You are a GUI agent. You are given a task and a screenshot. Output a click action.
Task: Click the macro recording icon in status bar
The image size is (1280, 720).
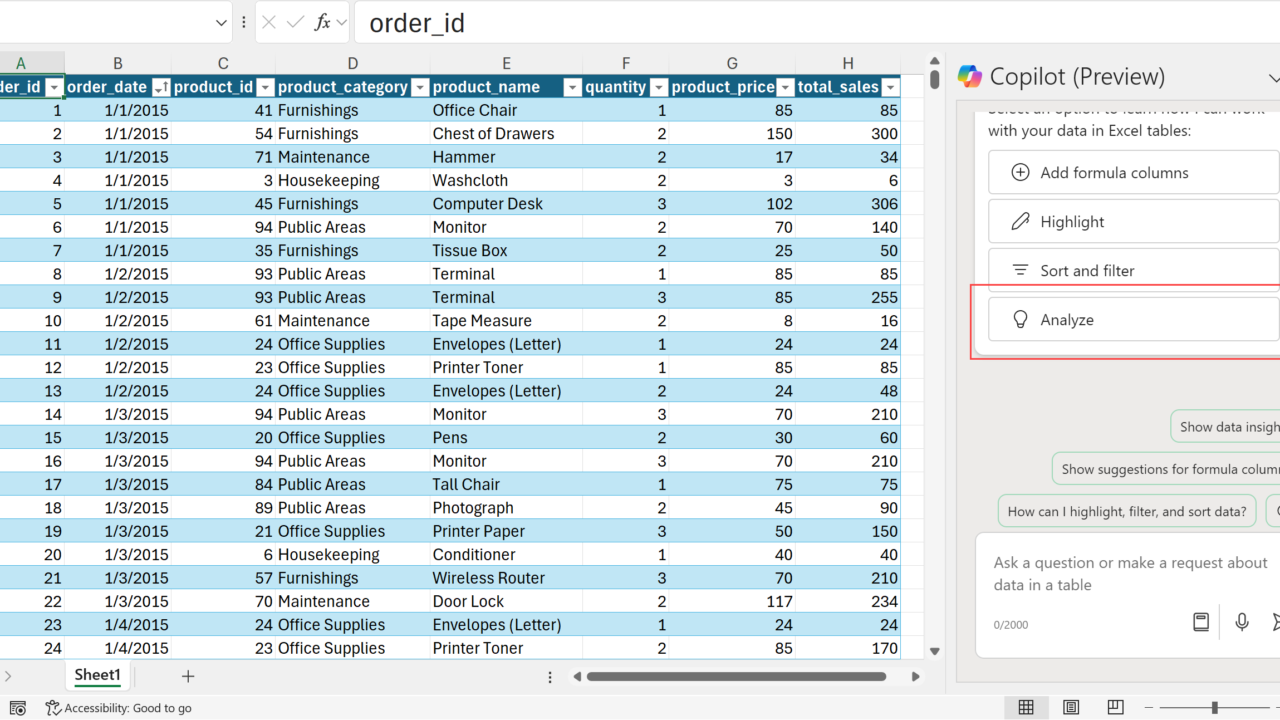pos(18,708)
